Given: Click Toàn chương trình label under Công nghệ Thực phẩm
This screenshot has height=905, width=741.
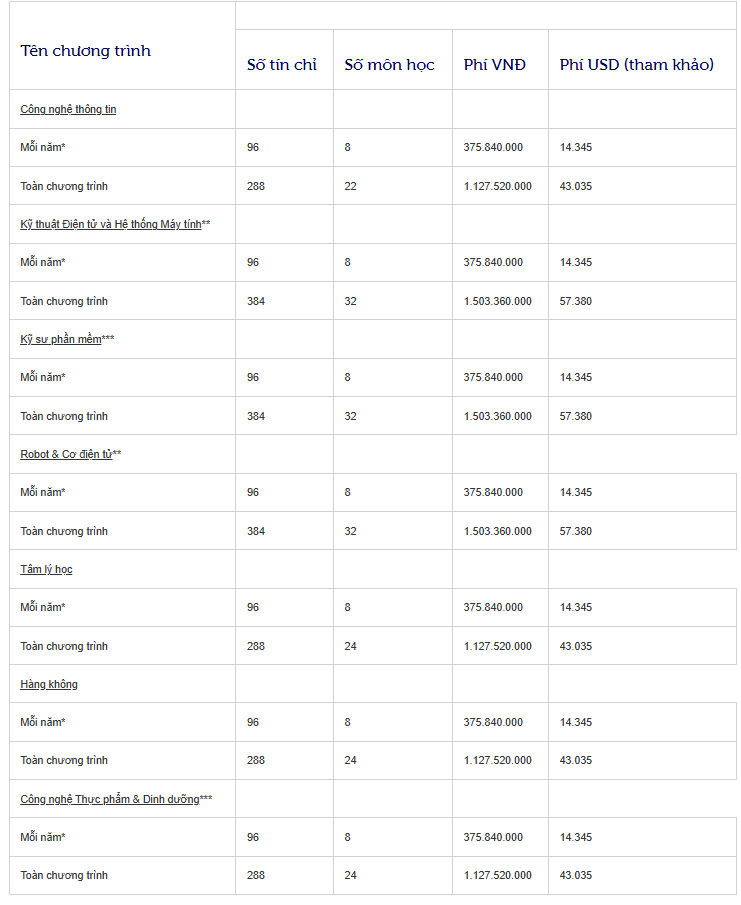Looking at the screenshot, I should 64,875.
